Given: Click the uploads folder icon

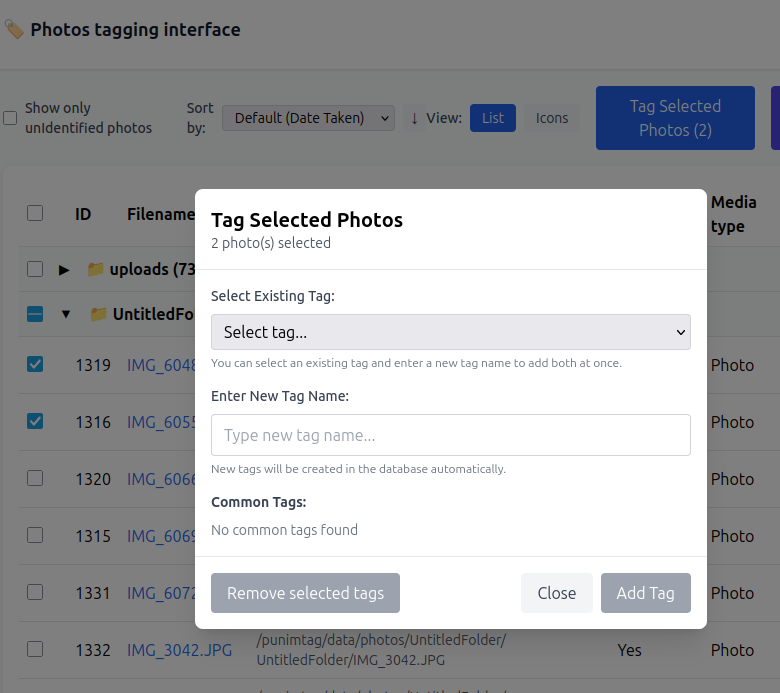Looking at the screenshot, I should pos(96,269).
